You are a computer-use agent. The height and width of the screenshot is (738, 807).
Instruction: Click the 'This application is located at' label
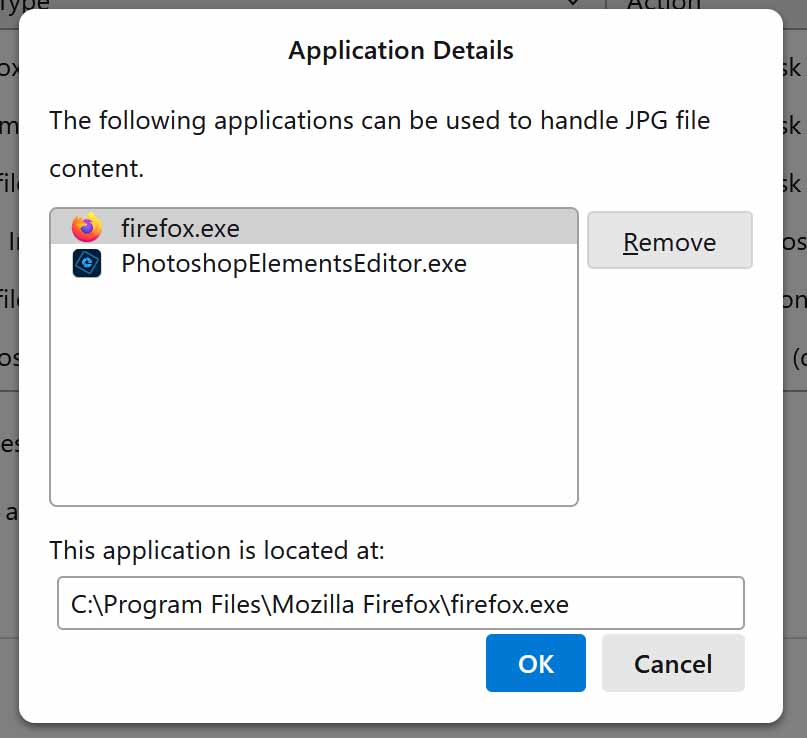coord(216,550)
